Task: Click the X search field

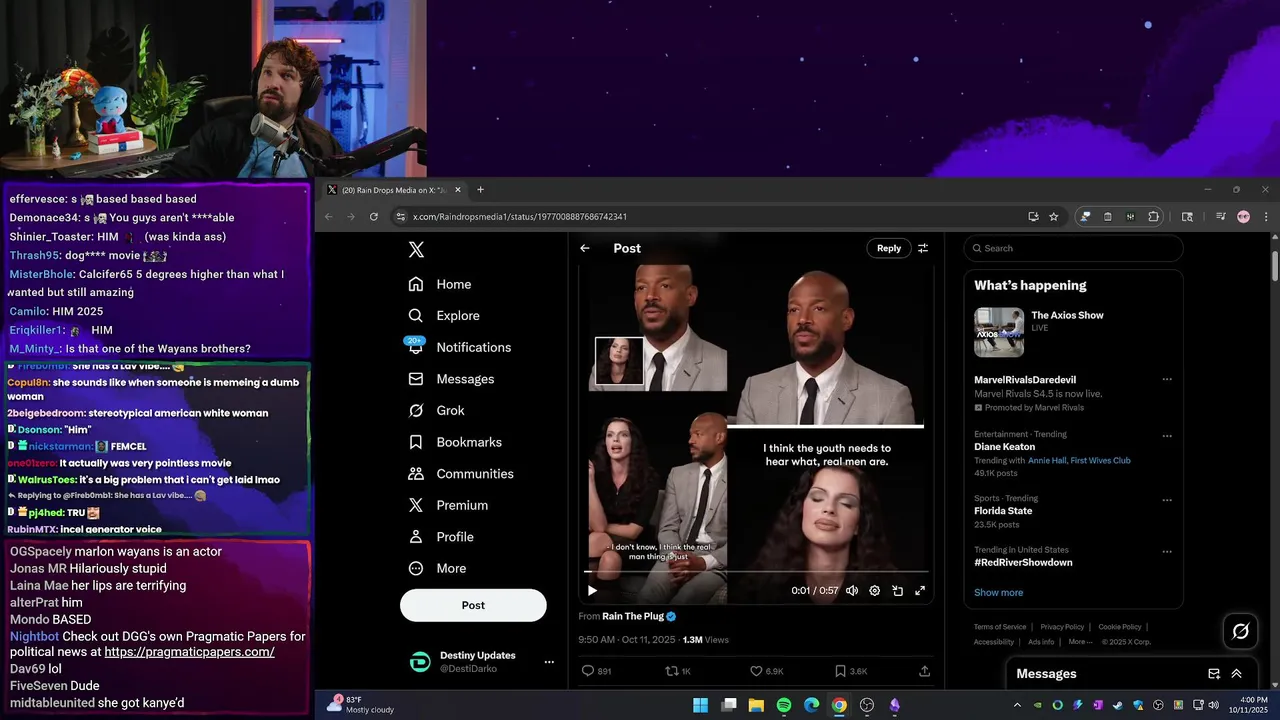Action: click(x=1073, y=248)
